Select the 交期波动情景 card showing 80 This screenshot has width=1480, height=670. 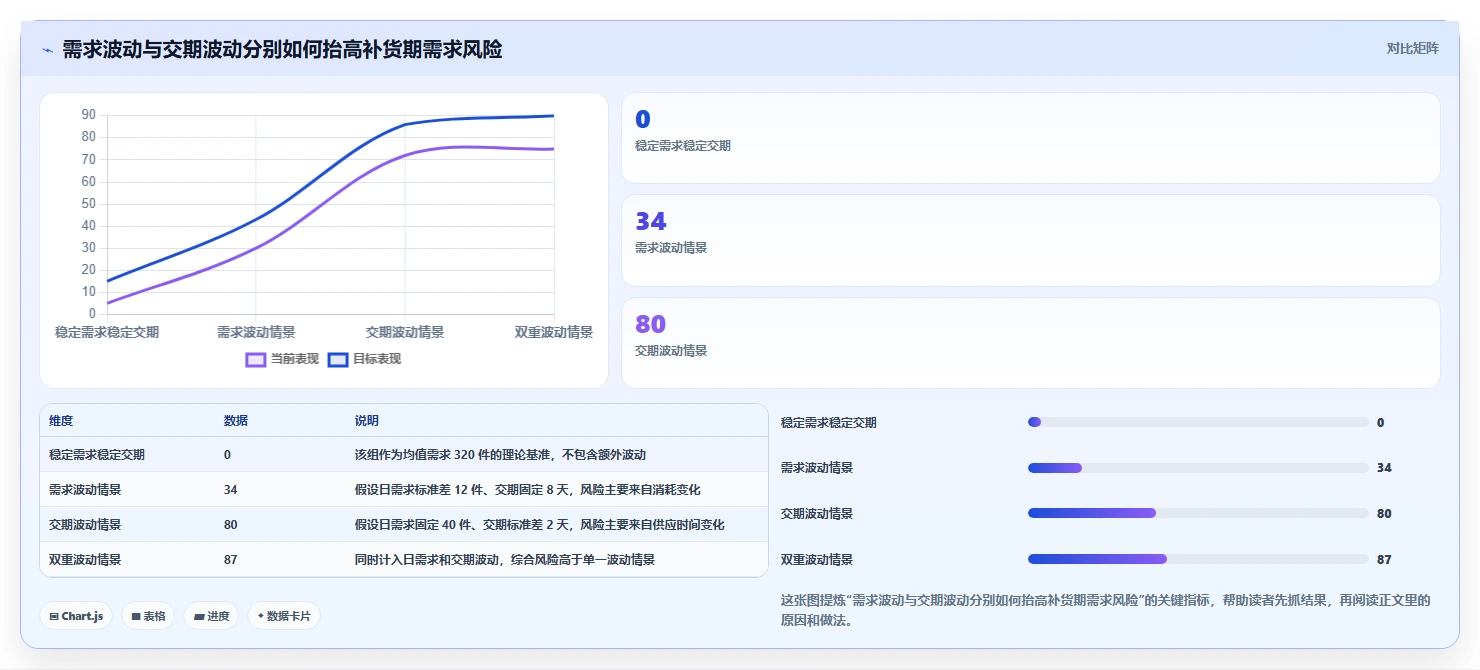(x=1030, y=343)
